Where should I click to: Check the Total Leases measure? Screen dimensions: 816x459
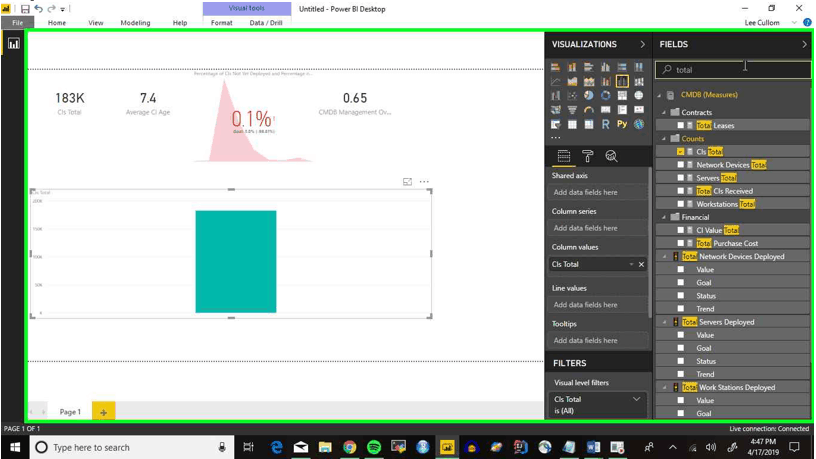pyautogui.click(x=680, y=125)
